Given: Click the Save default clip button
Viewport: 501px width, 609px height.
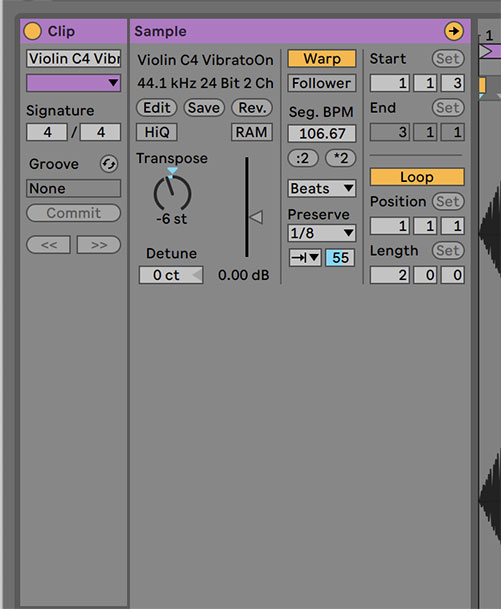Looking at the screenshot, I should tap(204, 108).
